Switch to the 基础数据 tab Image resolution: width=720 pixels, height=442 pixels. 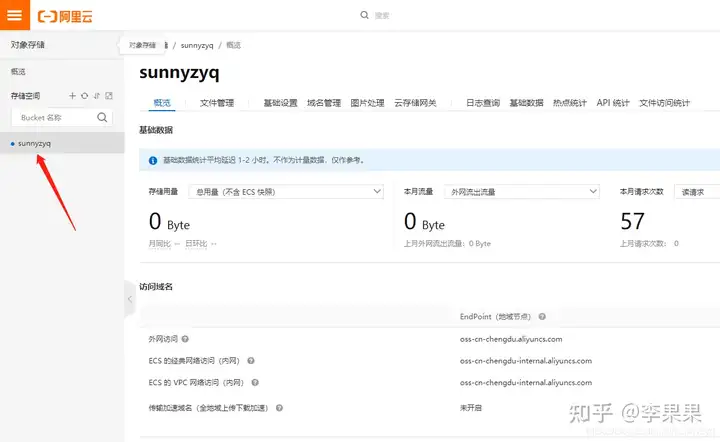[526, 103]
